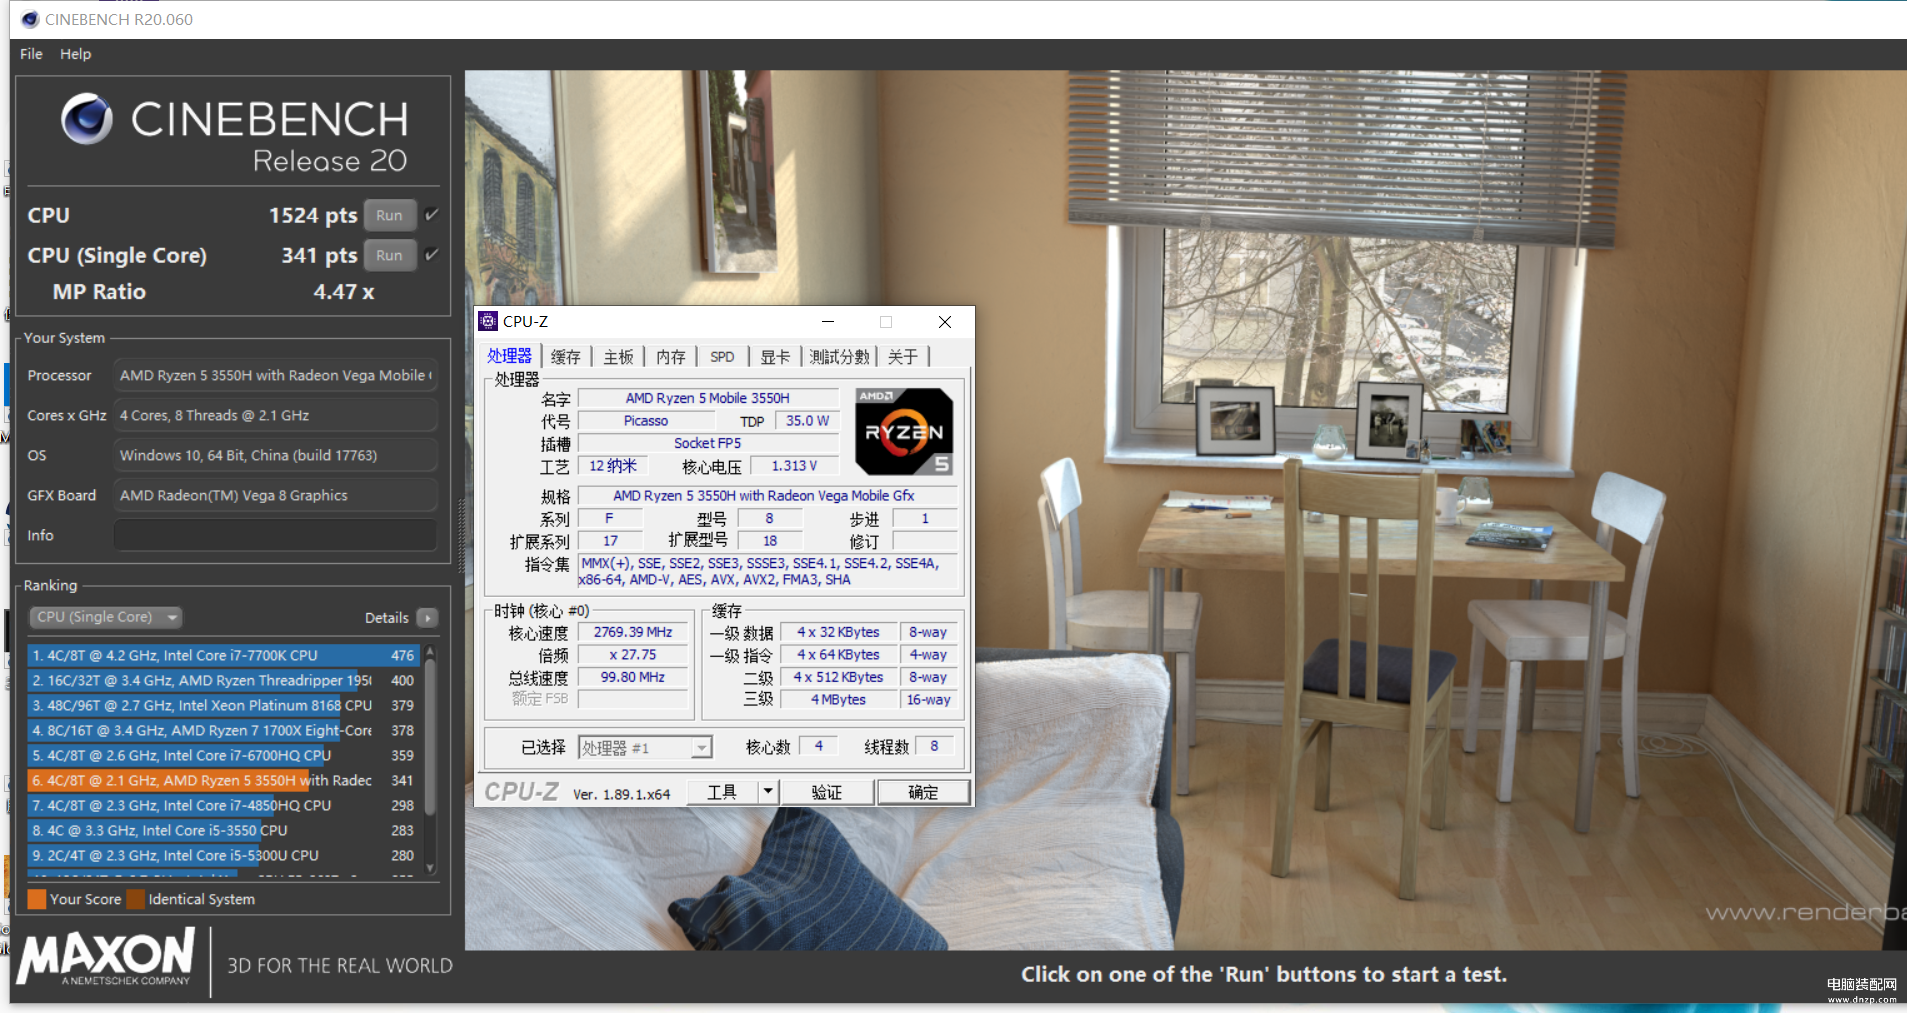Click the ranking list scrollbar up arrow
This screenshot has height=1013, width=1907.
click(x=431, y=651)
